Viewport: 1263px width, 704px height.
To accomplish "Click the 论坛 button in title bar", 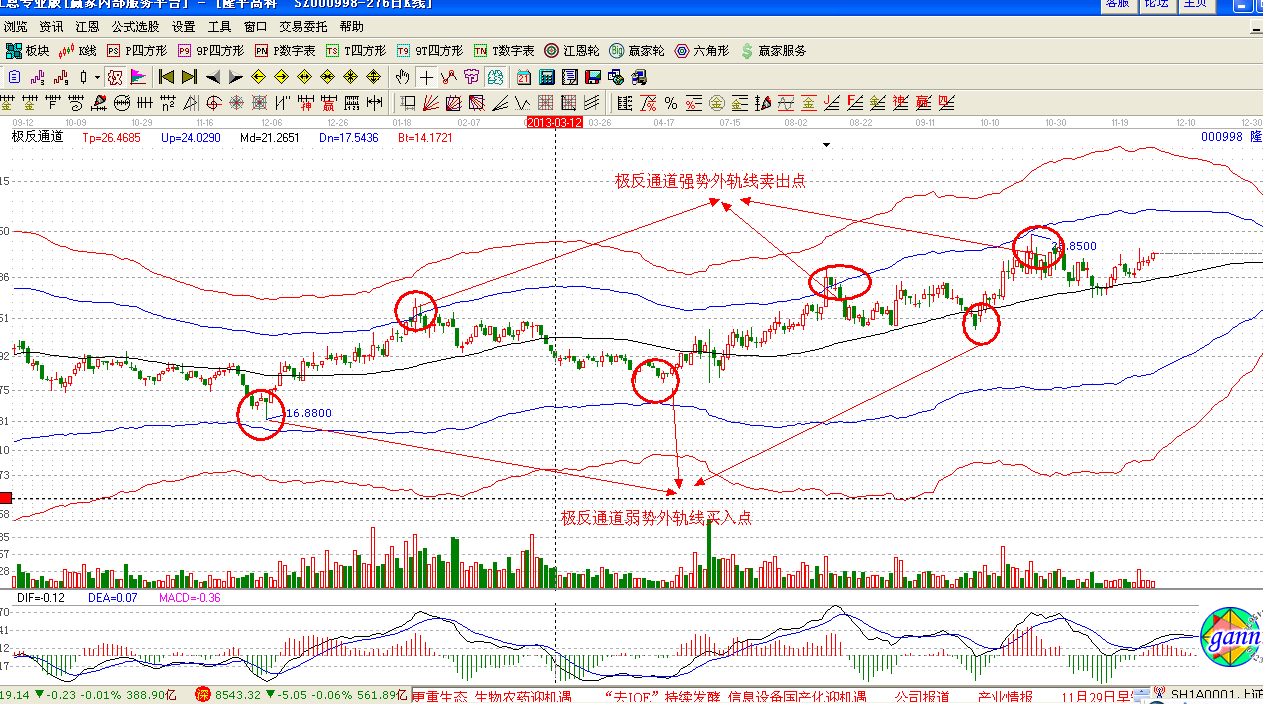I will coord(1155,4).
